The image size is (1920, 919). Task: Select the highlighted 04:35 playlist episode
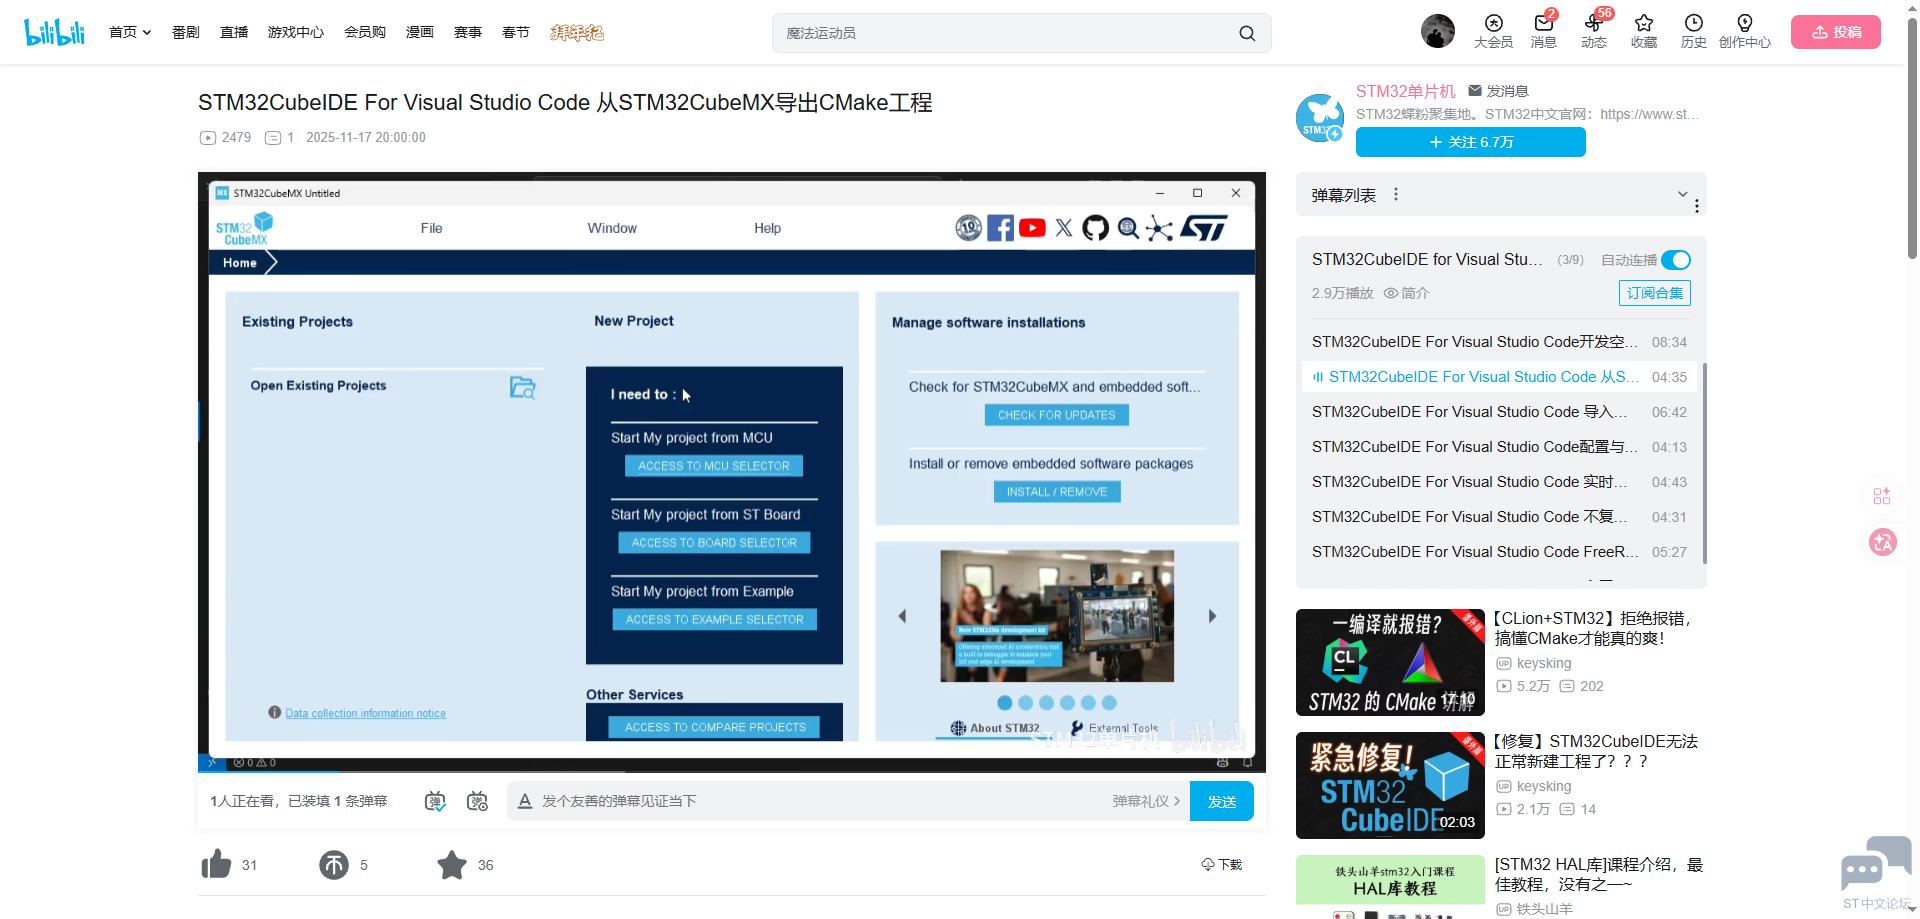[1500, 377]
